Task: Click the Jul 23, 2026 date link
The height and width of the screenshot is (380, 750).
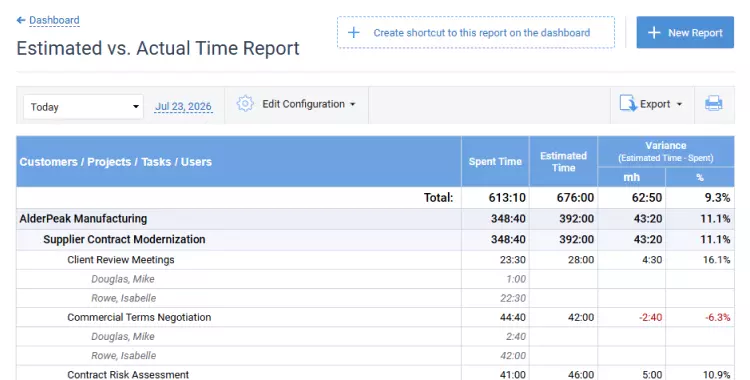Action: 183,106
